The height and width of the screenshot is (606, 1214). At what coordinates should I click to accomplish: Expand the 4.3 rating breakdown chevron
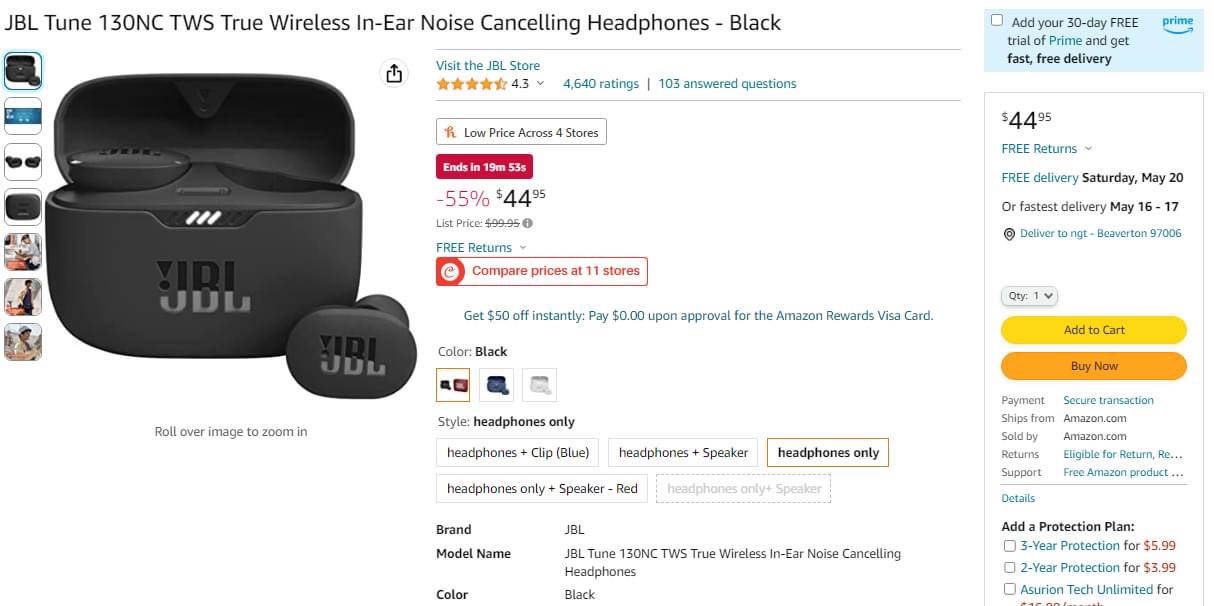(541, 84)
